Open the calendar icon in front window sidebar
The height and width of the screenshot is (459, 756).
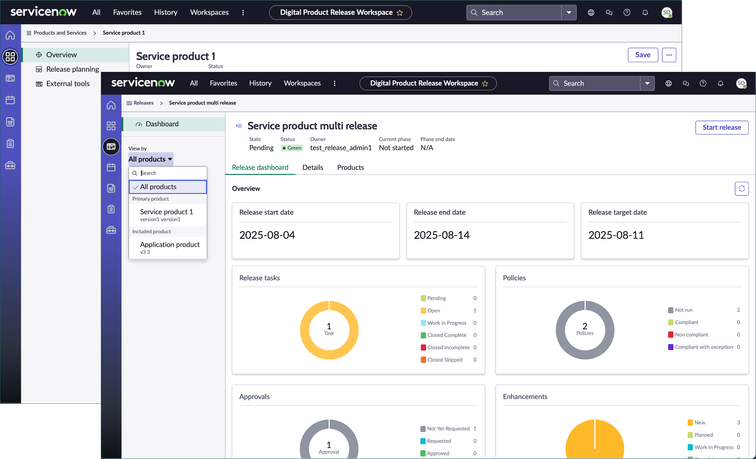111,167
